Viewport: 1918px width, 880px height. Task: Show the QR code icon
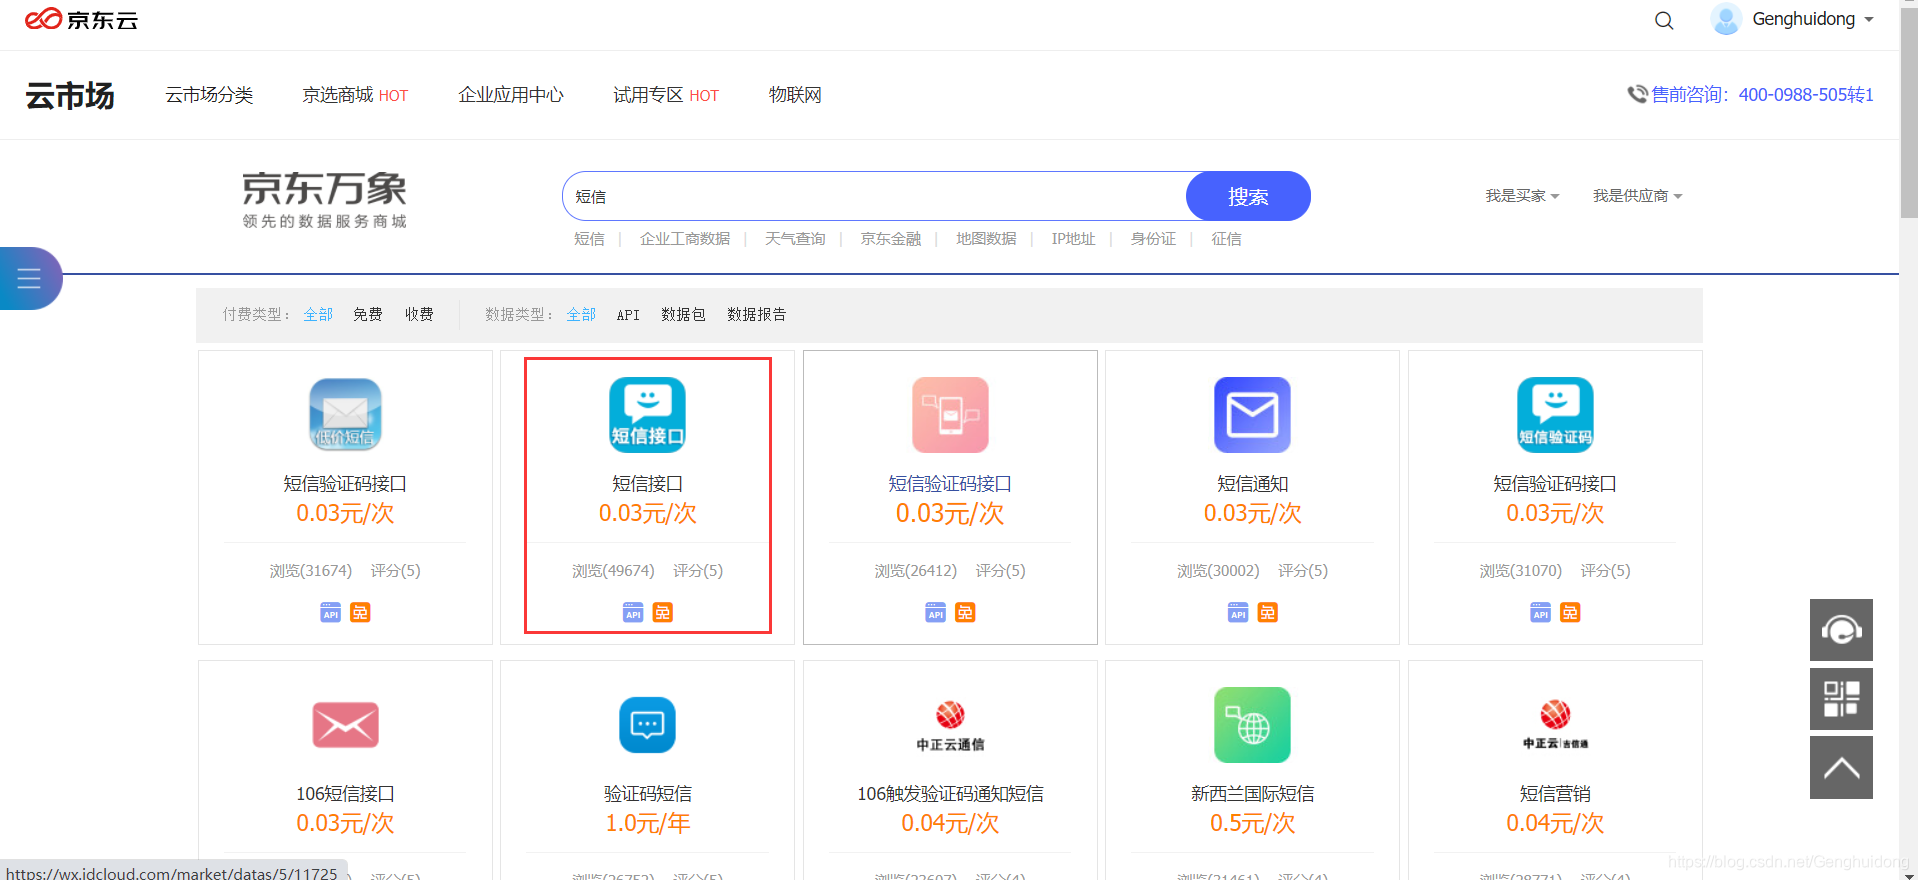coord(1841,699)
